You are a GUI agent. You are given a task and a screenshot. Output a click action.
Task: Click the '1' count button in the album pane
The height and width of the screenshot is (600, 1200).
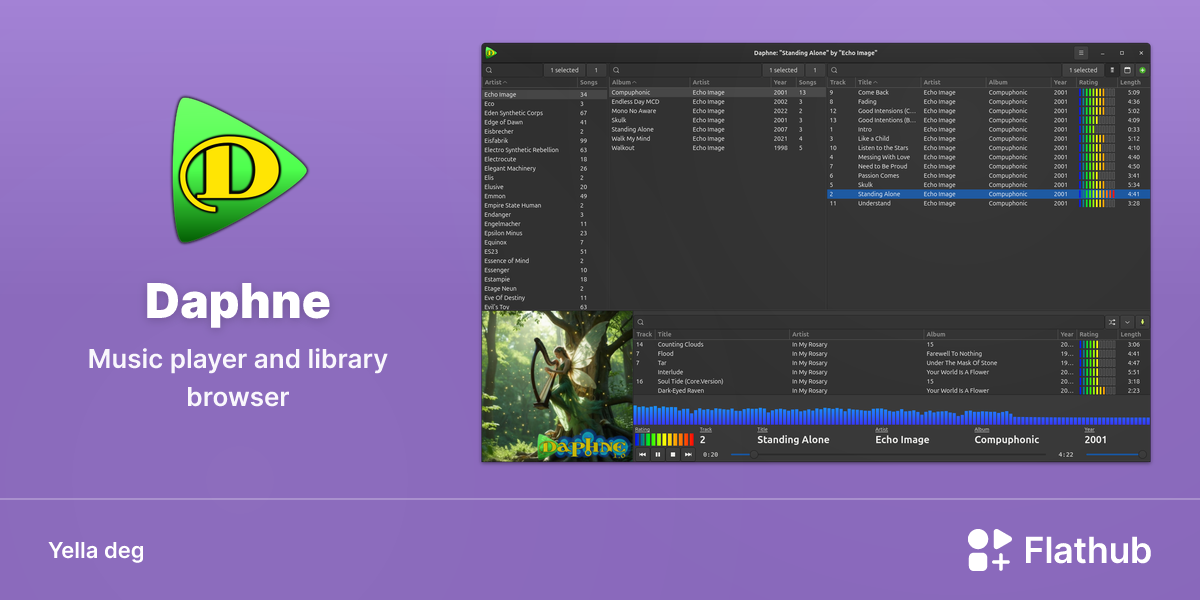pos(816,70)
